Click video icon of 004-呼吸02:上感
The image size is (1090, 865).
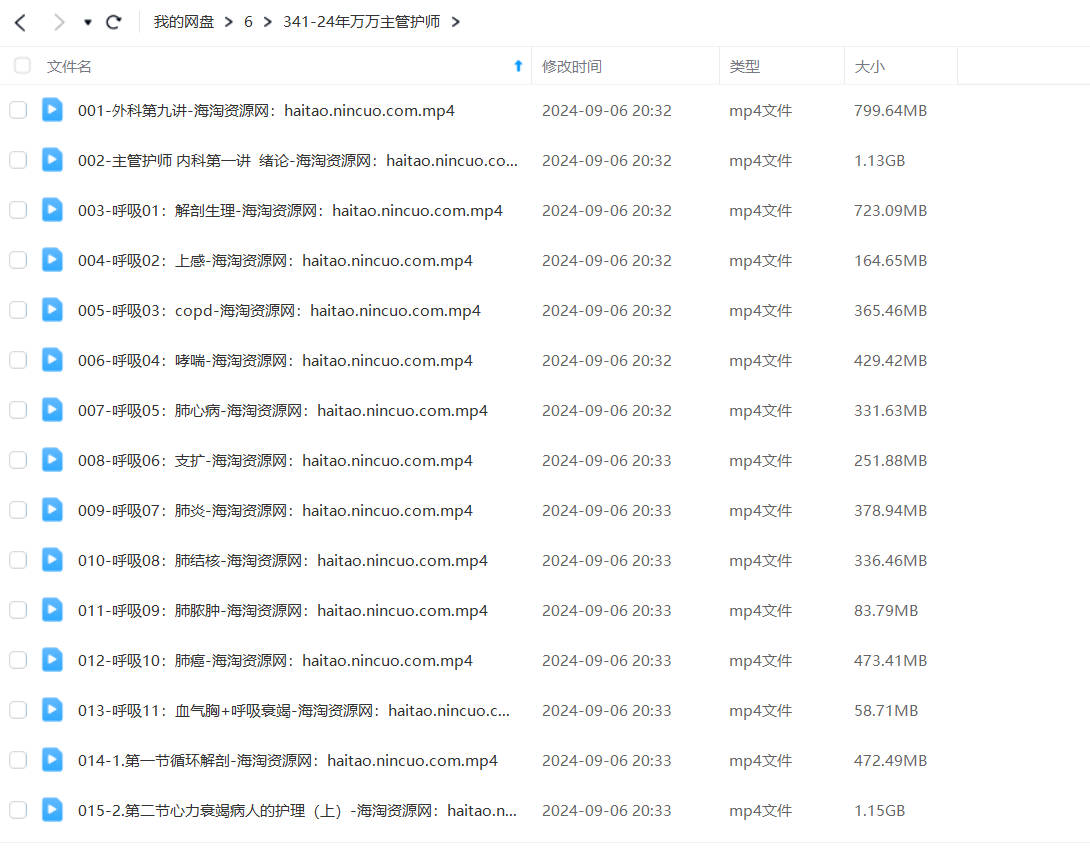coord(52,260)
